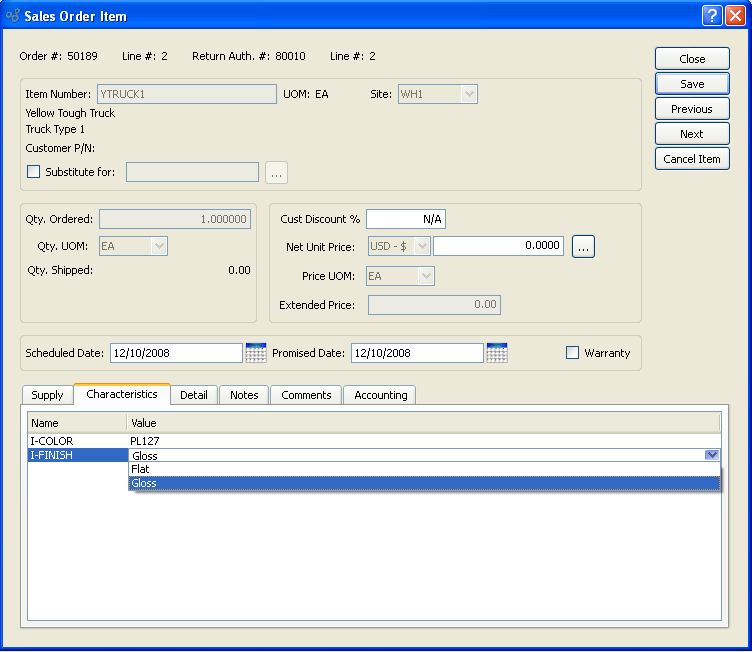
Task: Collapse the I-FINISH value dropdown arrow
Action: point(711,455)
